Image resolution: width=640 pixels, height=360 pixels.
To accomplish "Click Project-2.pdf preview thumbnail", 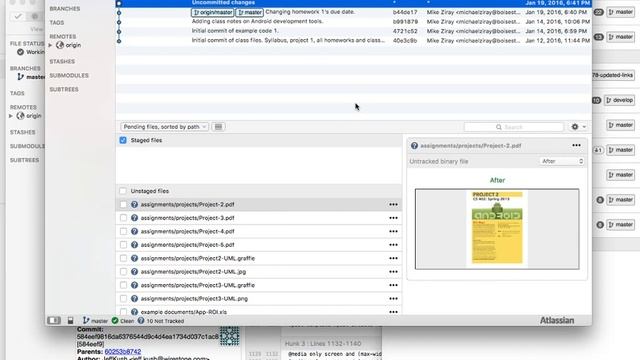I will [497, 229].
